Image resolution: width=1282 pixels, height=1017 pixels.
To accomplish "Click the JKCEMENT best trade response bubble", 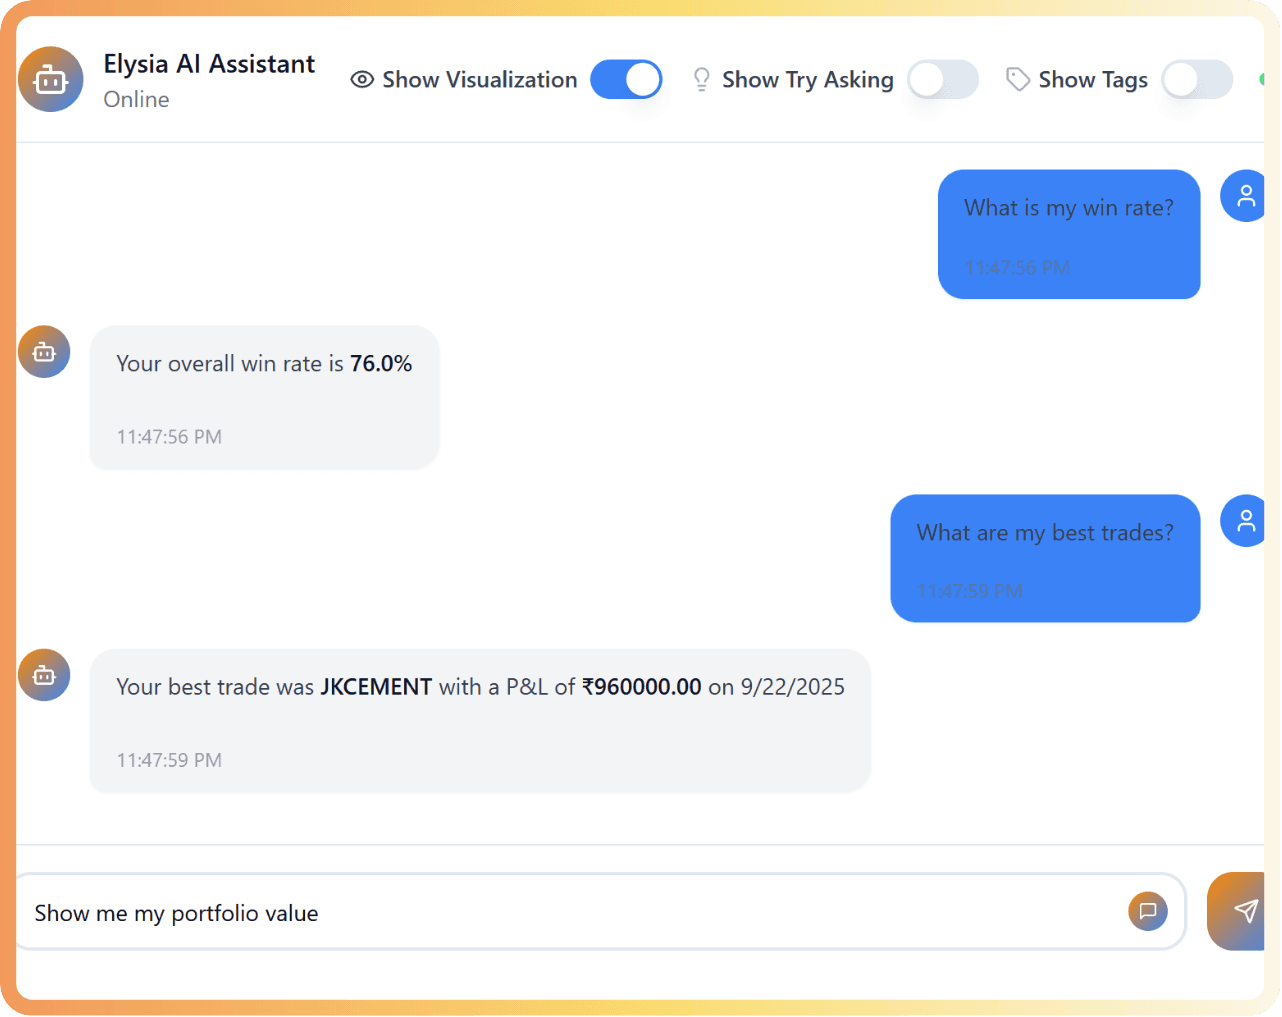I will (480, 720).
